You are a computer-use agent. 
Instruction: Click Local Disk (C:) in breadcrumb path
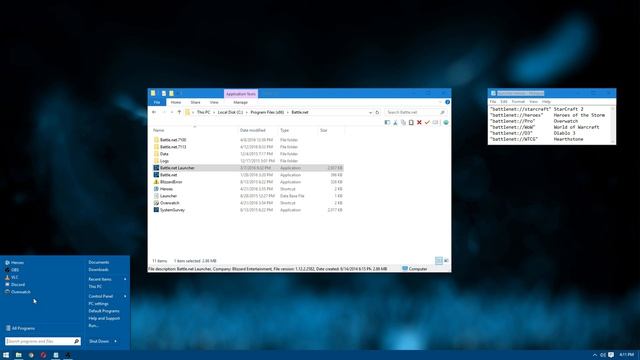(x=230, y=112)
